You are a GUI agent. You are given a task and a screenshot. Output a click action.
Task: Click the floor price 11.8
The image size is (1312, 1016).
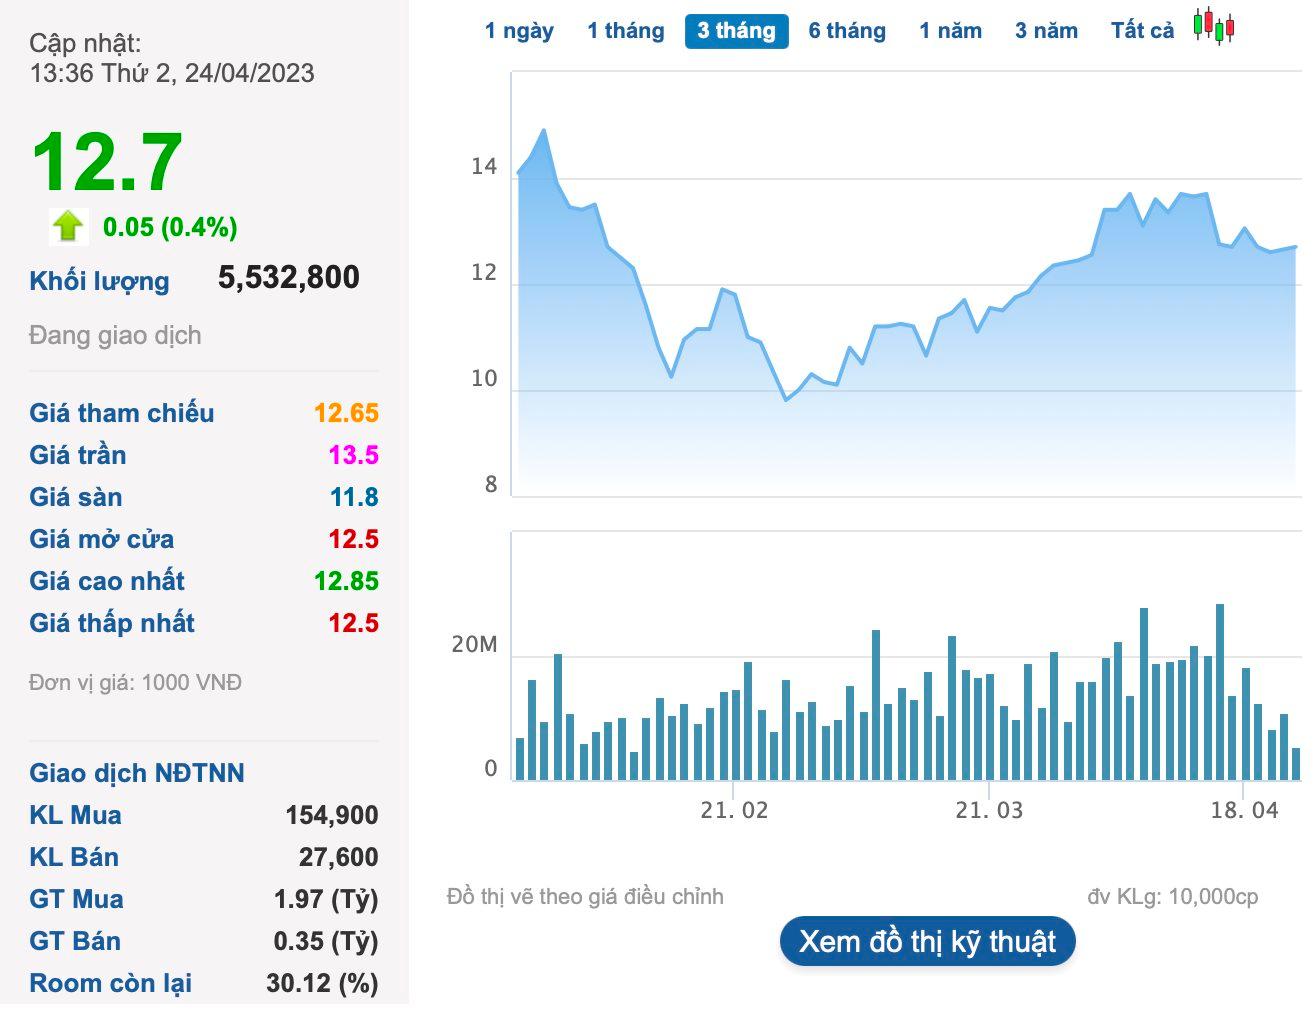tap(354, 497)
